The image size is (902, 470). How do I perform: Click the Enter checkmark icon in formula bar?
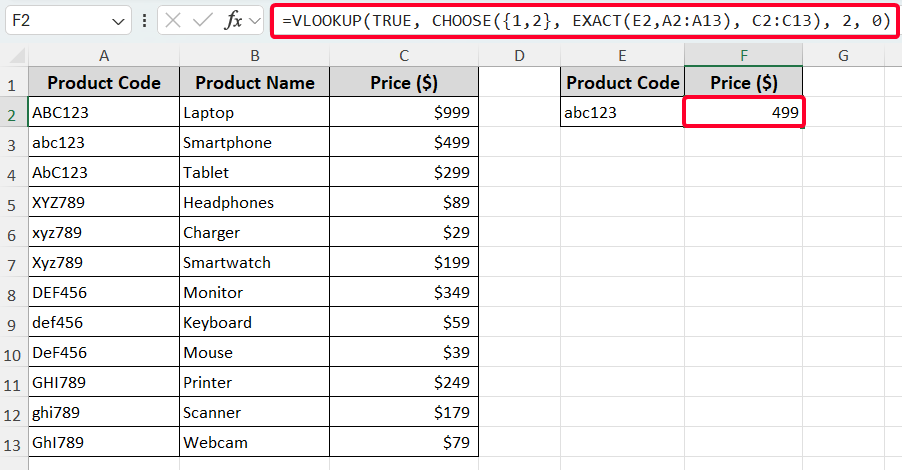tap(204, 20)
